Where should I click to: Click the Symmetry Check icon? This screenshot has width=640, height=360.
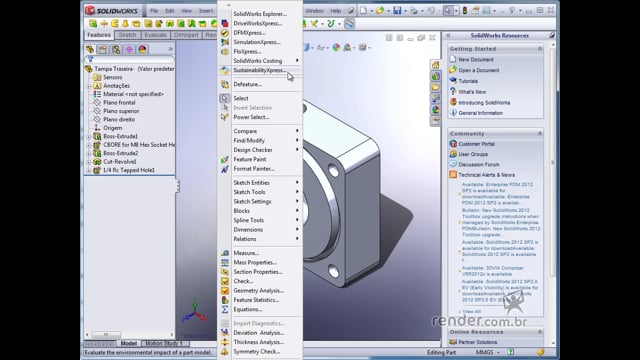(x=225, y=351)
